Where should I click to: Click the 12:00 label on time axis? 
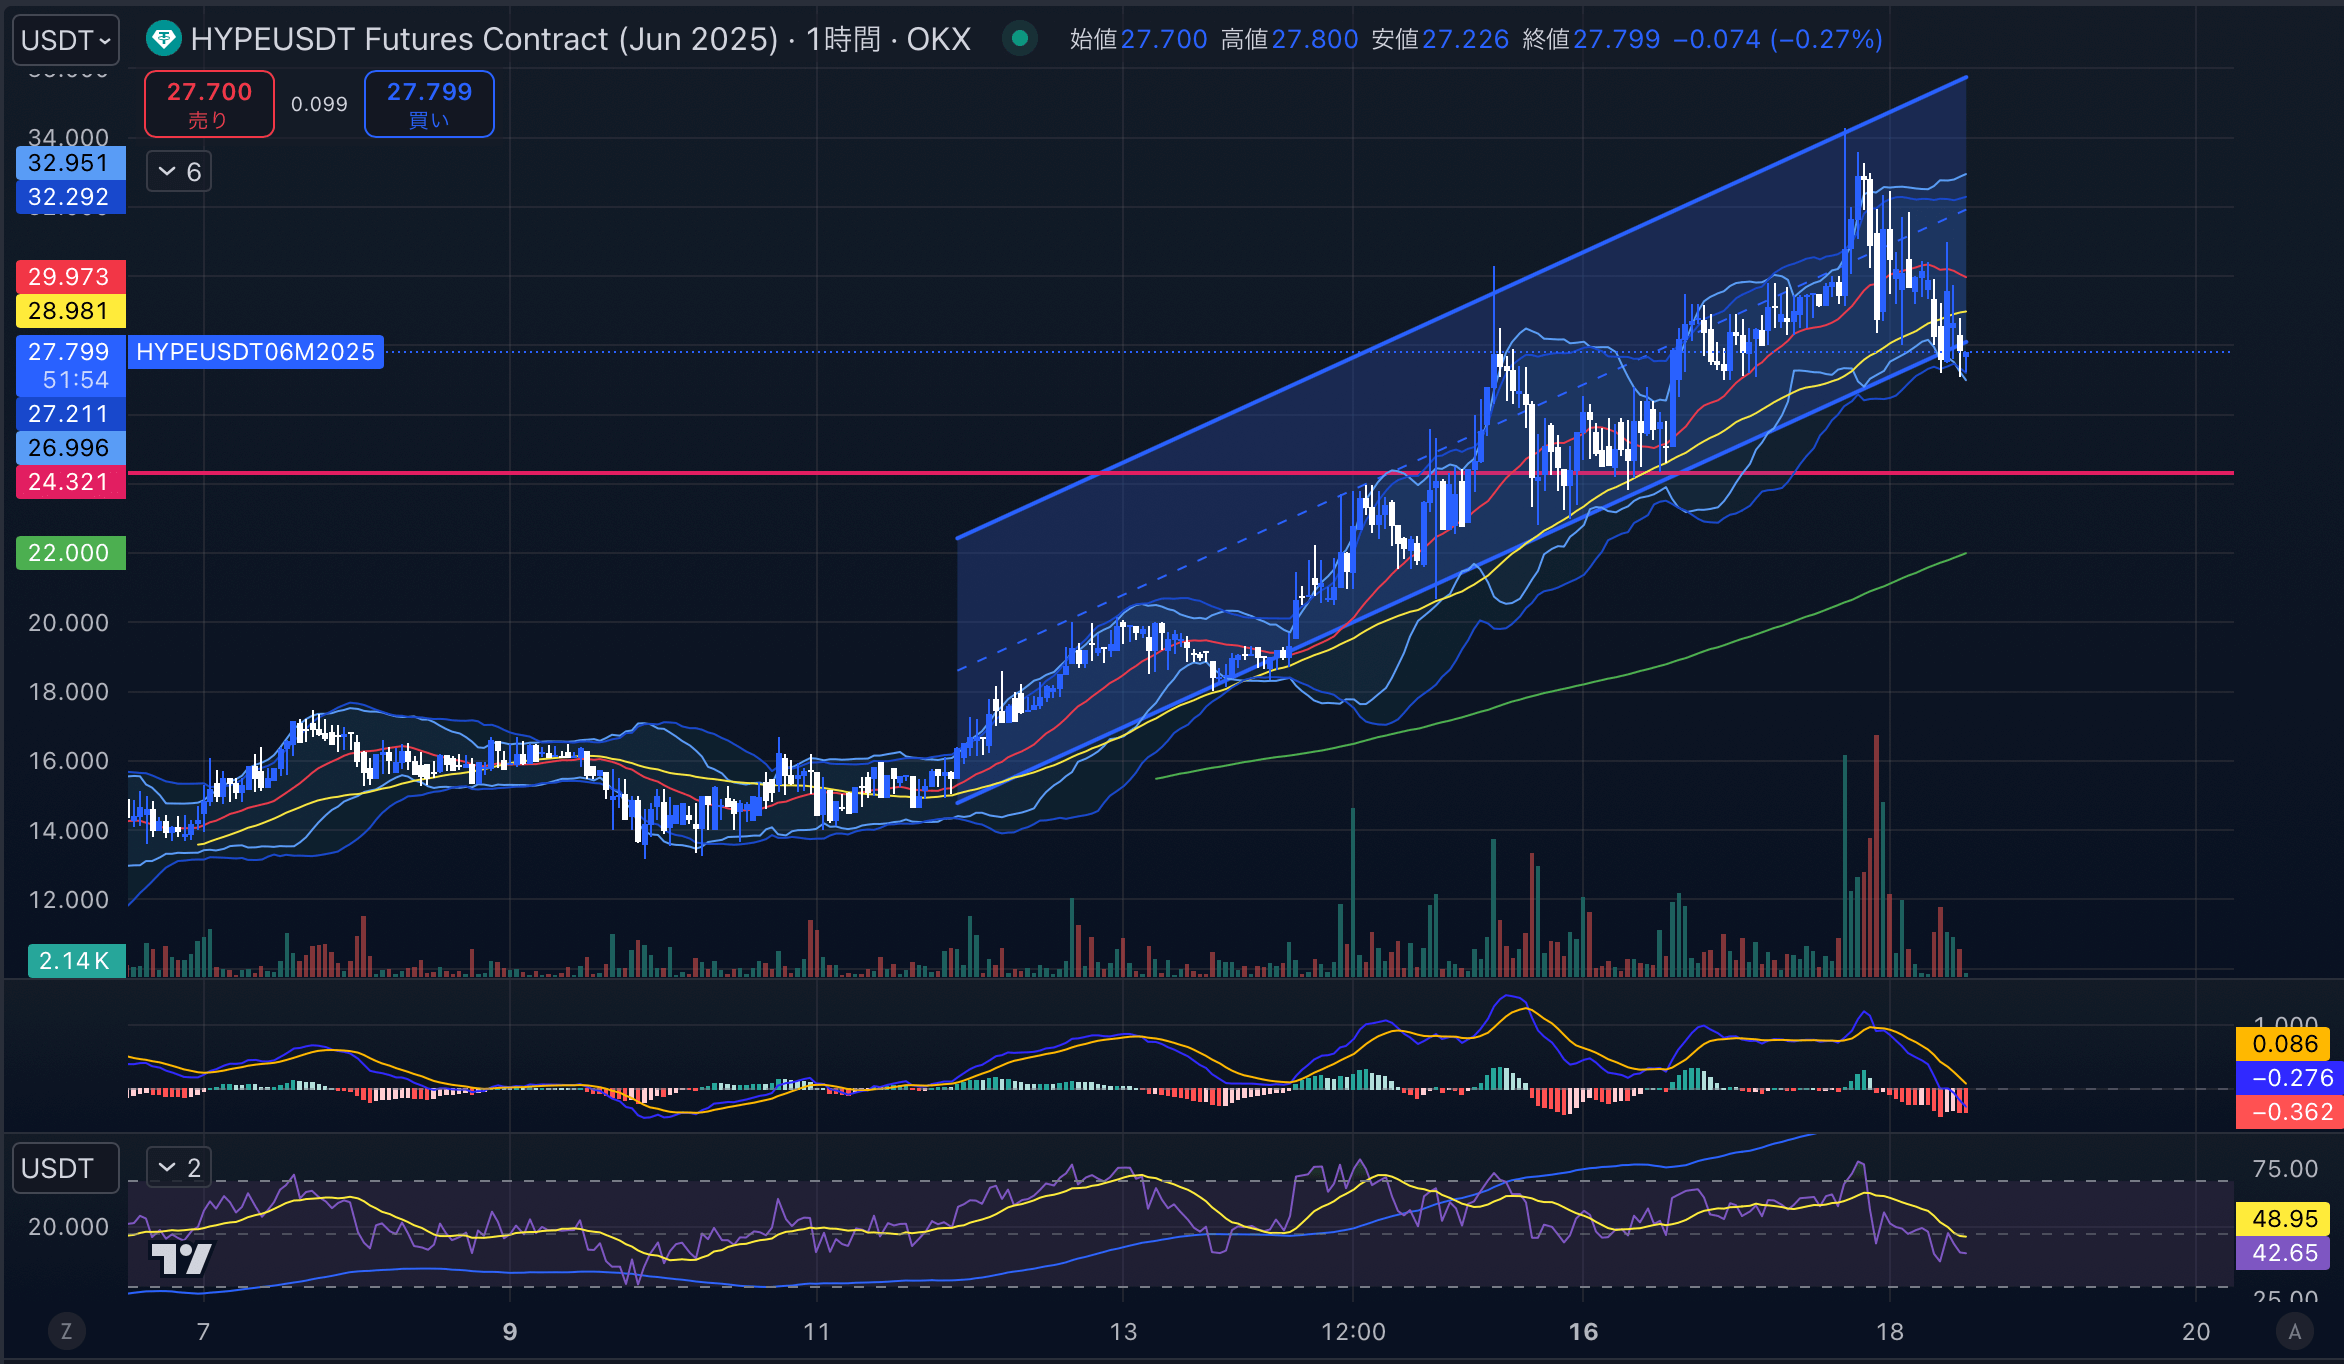point(1353,1332)
